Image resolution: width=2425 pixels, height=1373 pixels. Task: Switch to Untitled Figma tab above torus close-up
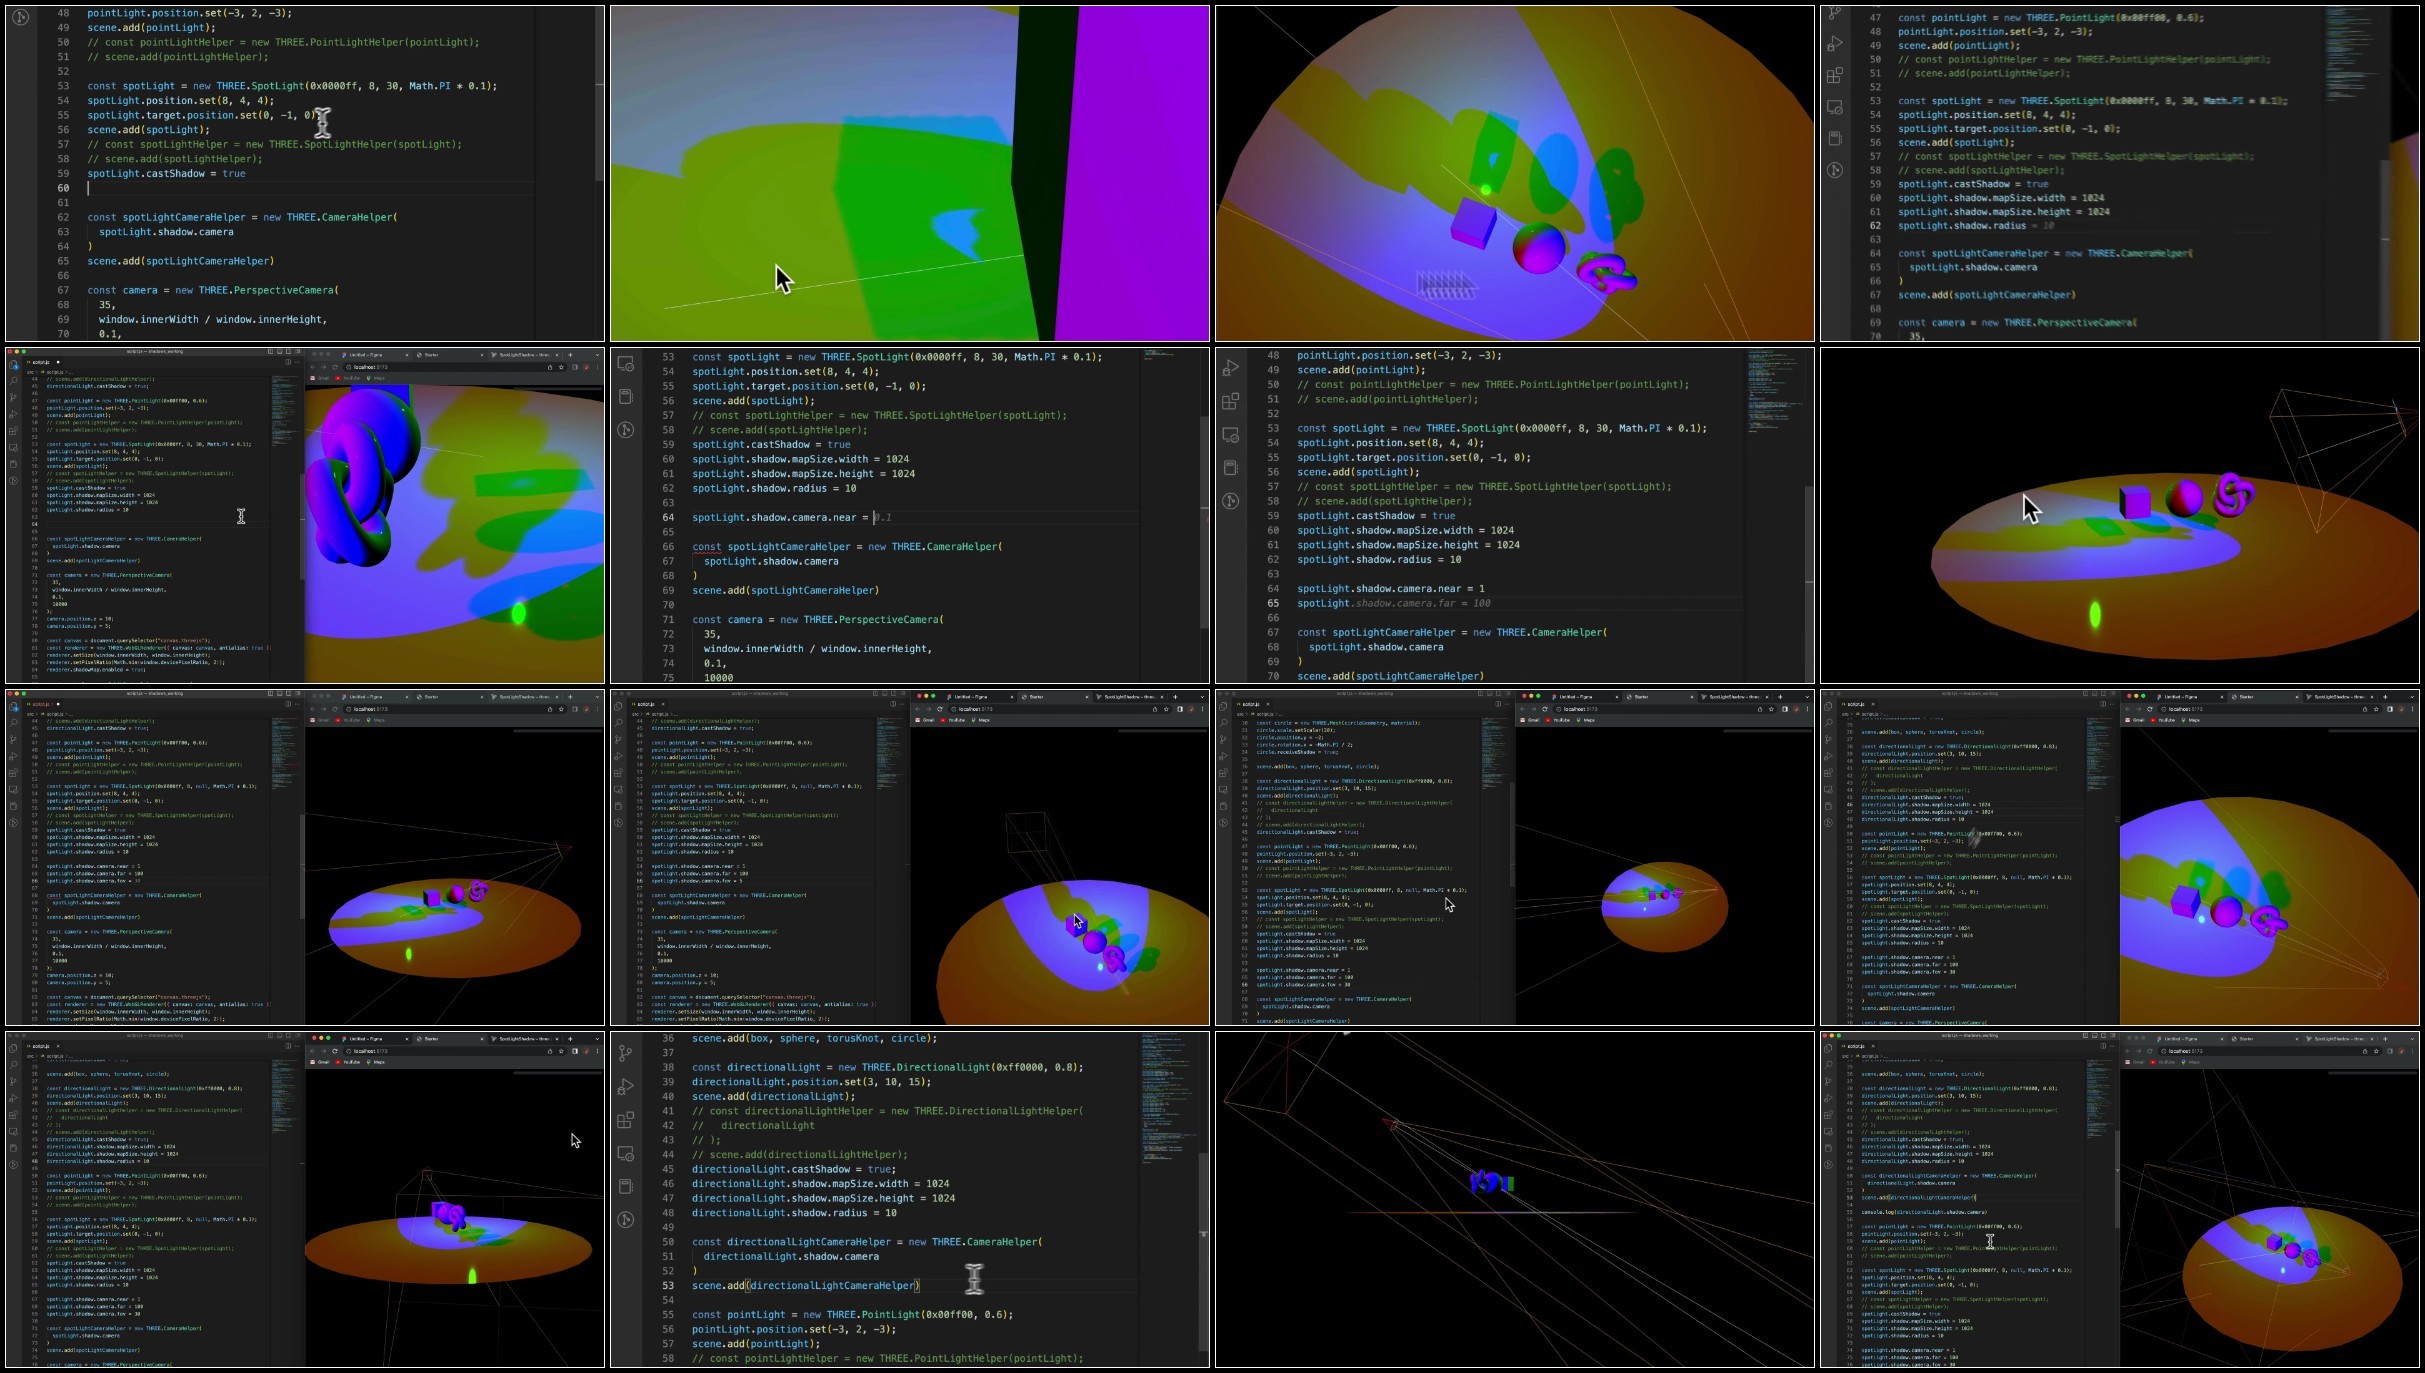click(x=366, y=355)
